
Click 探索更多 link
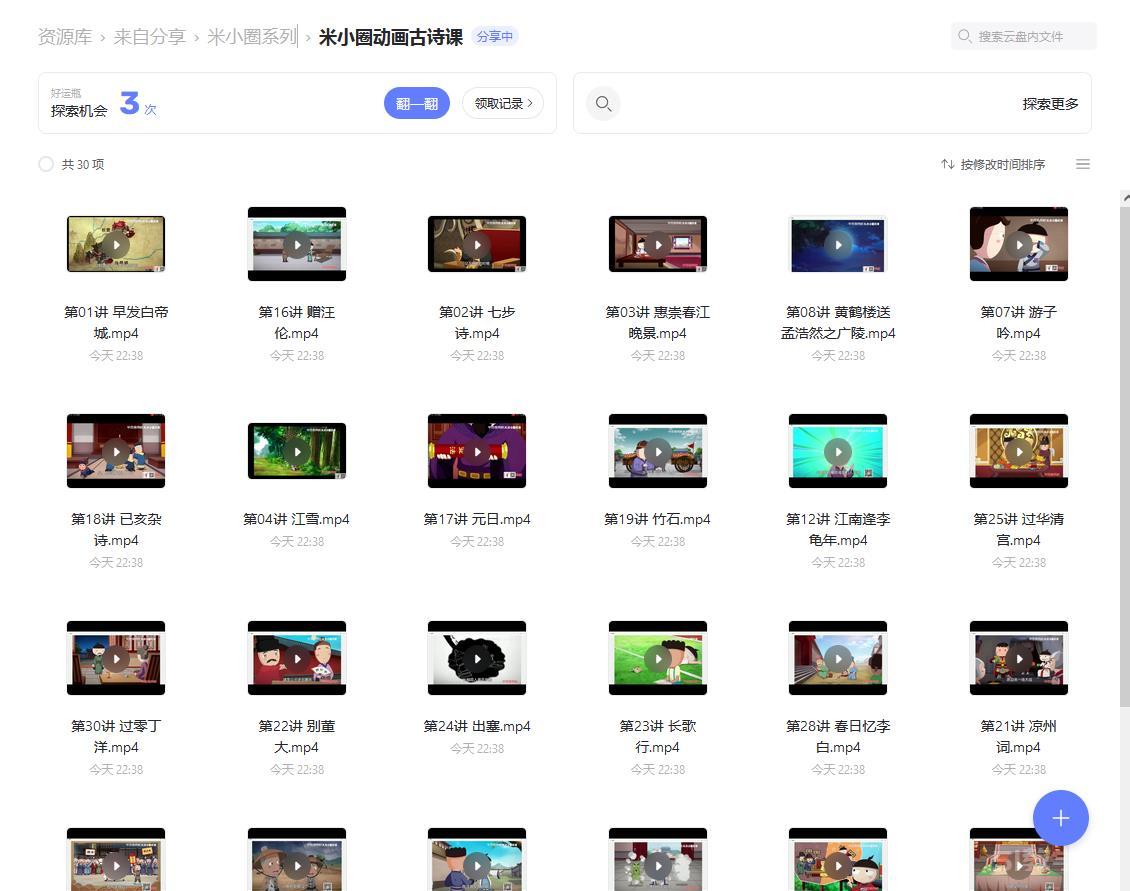click(x=1050, y=104)
